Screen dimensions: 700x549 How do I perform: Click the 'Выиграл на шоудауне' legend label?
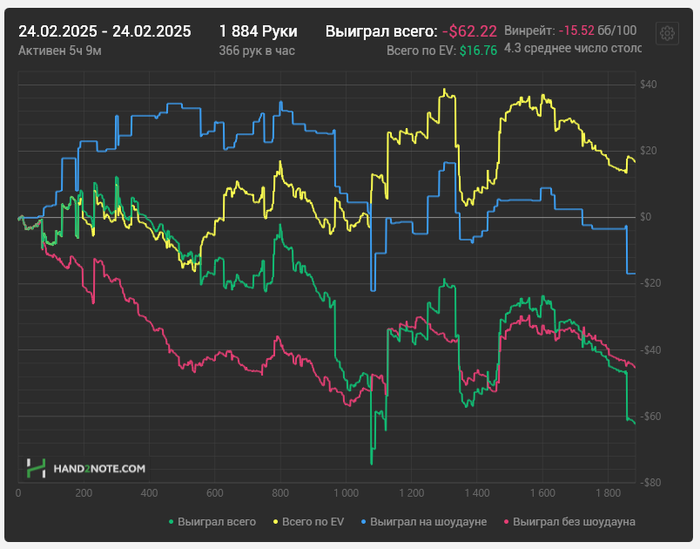point(428,521)
